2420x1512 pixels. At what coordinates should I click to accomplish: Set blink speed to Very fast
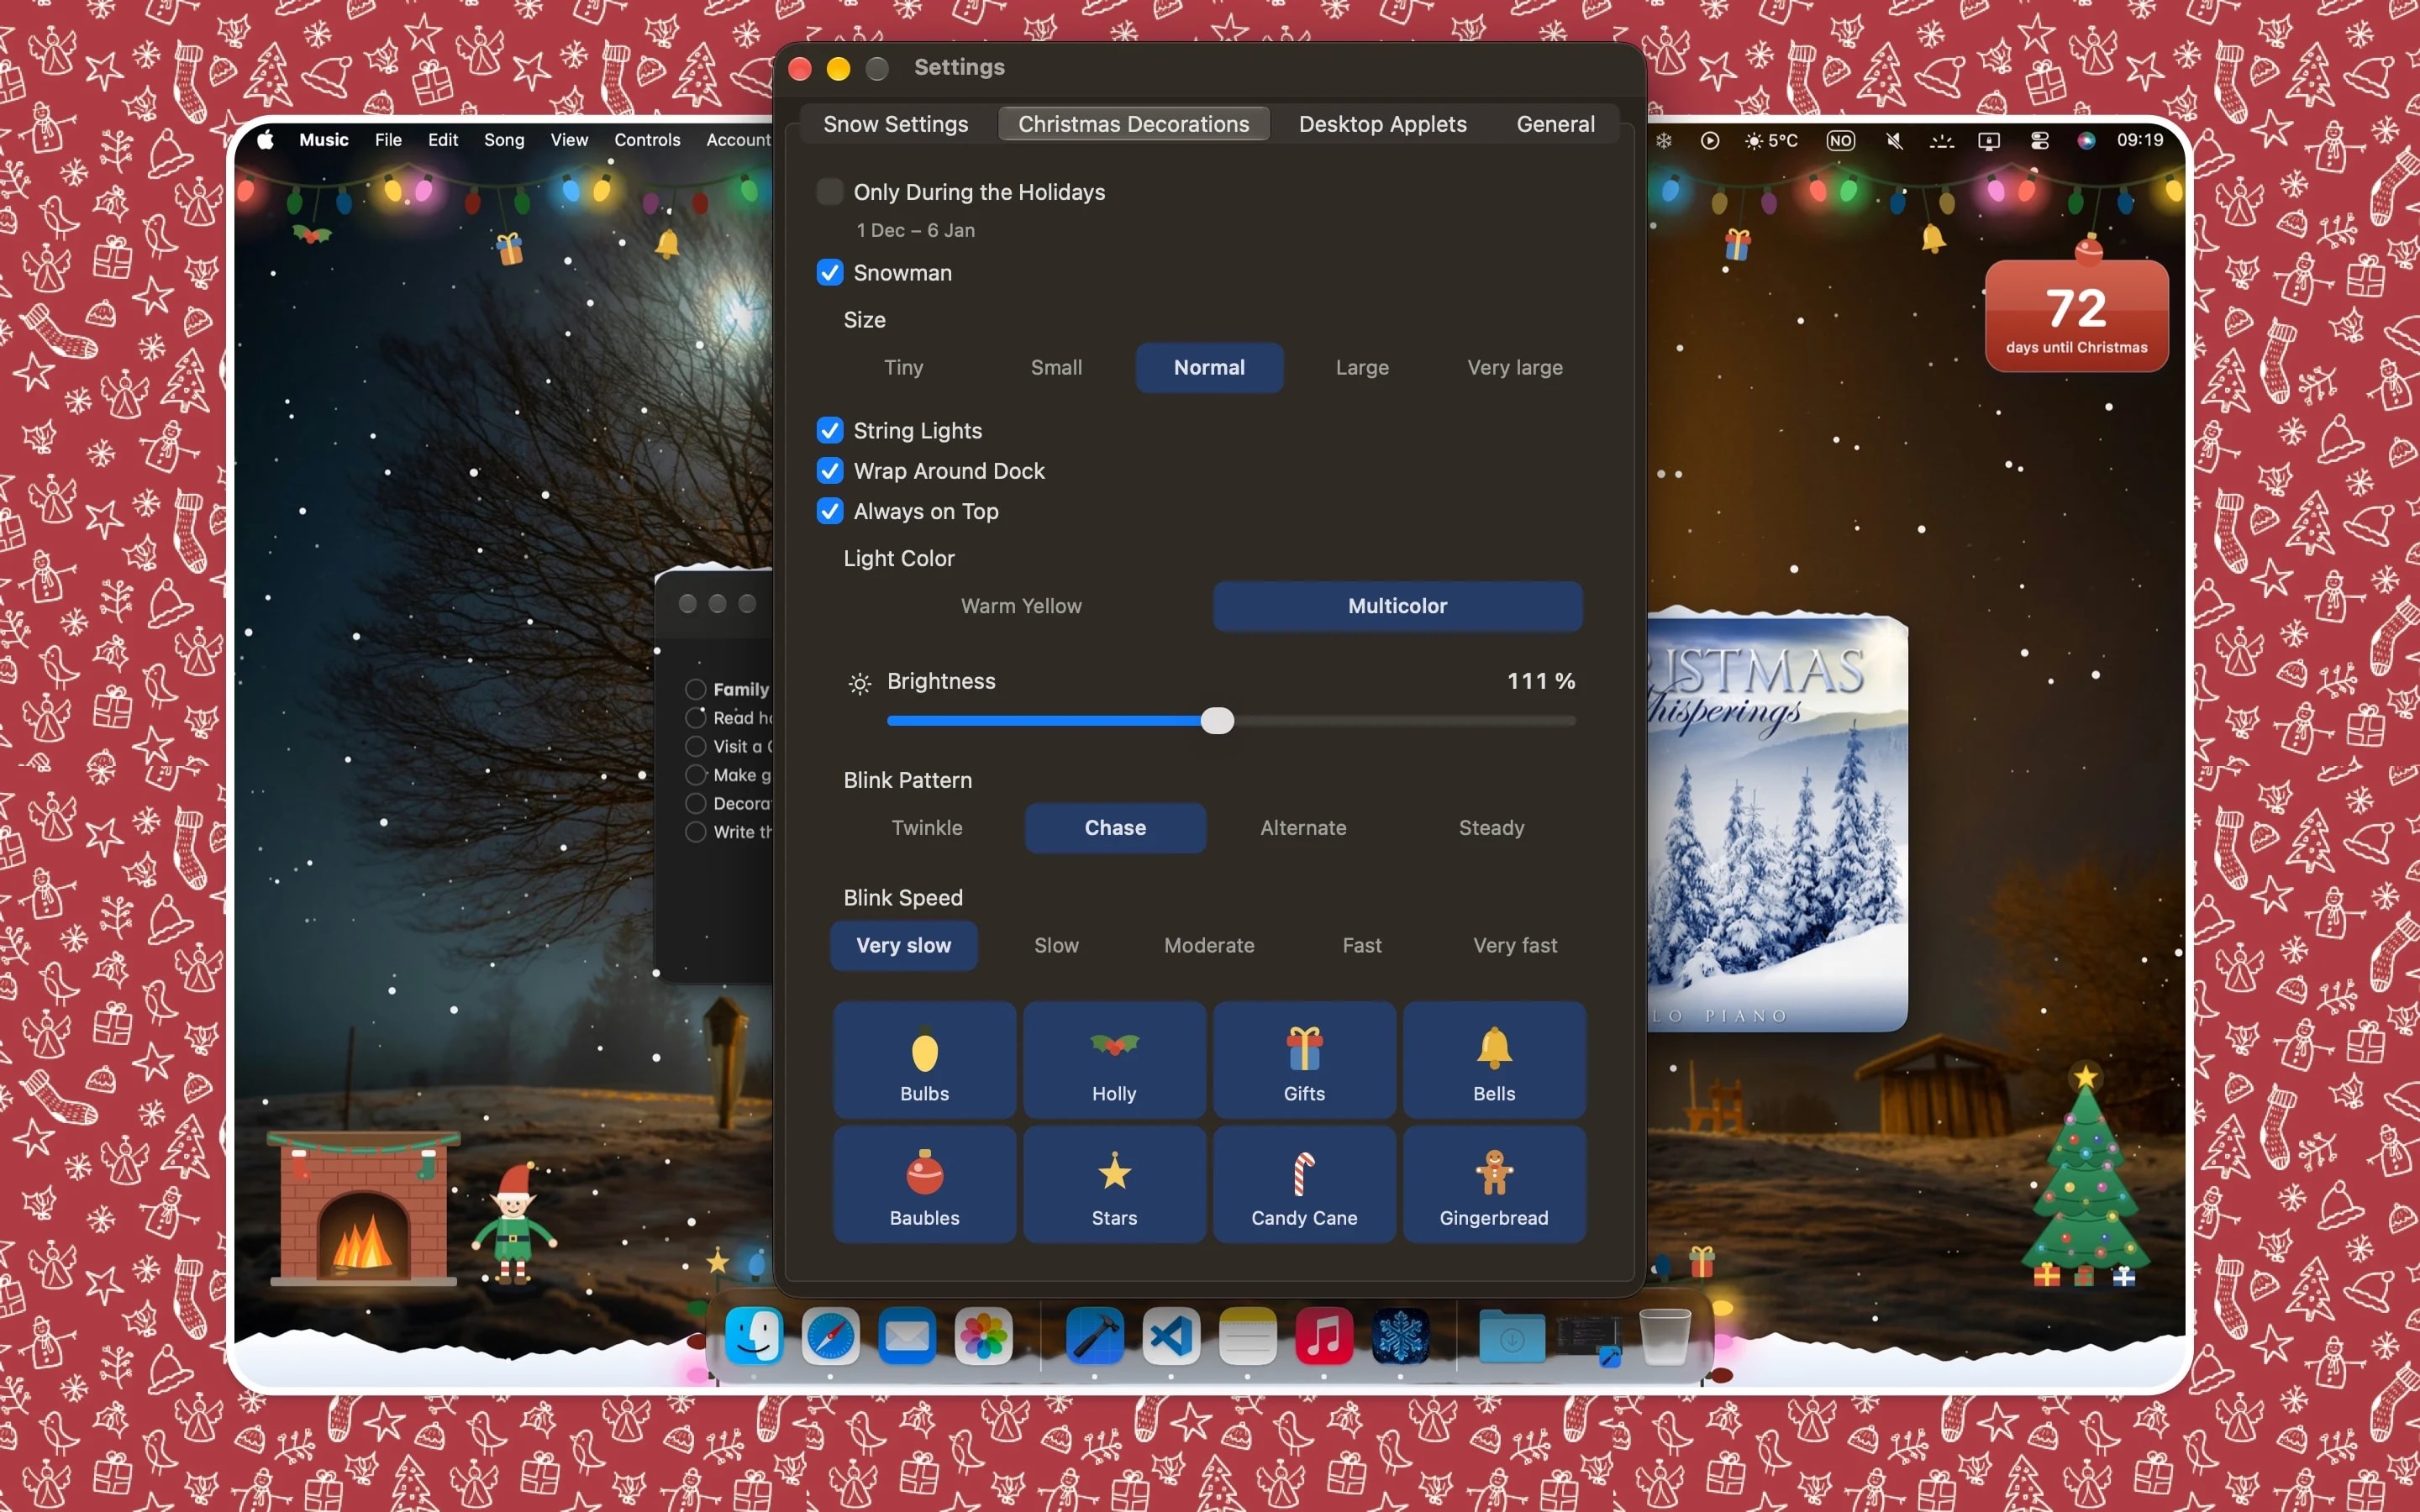click(x=1515, y=945)
